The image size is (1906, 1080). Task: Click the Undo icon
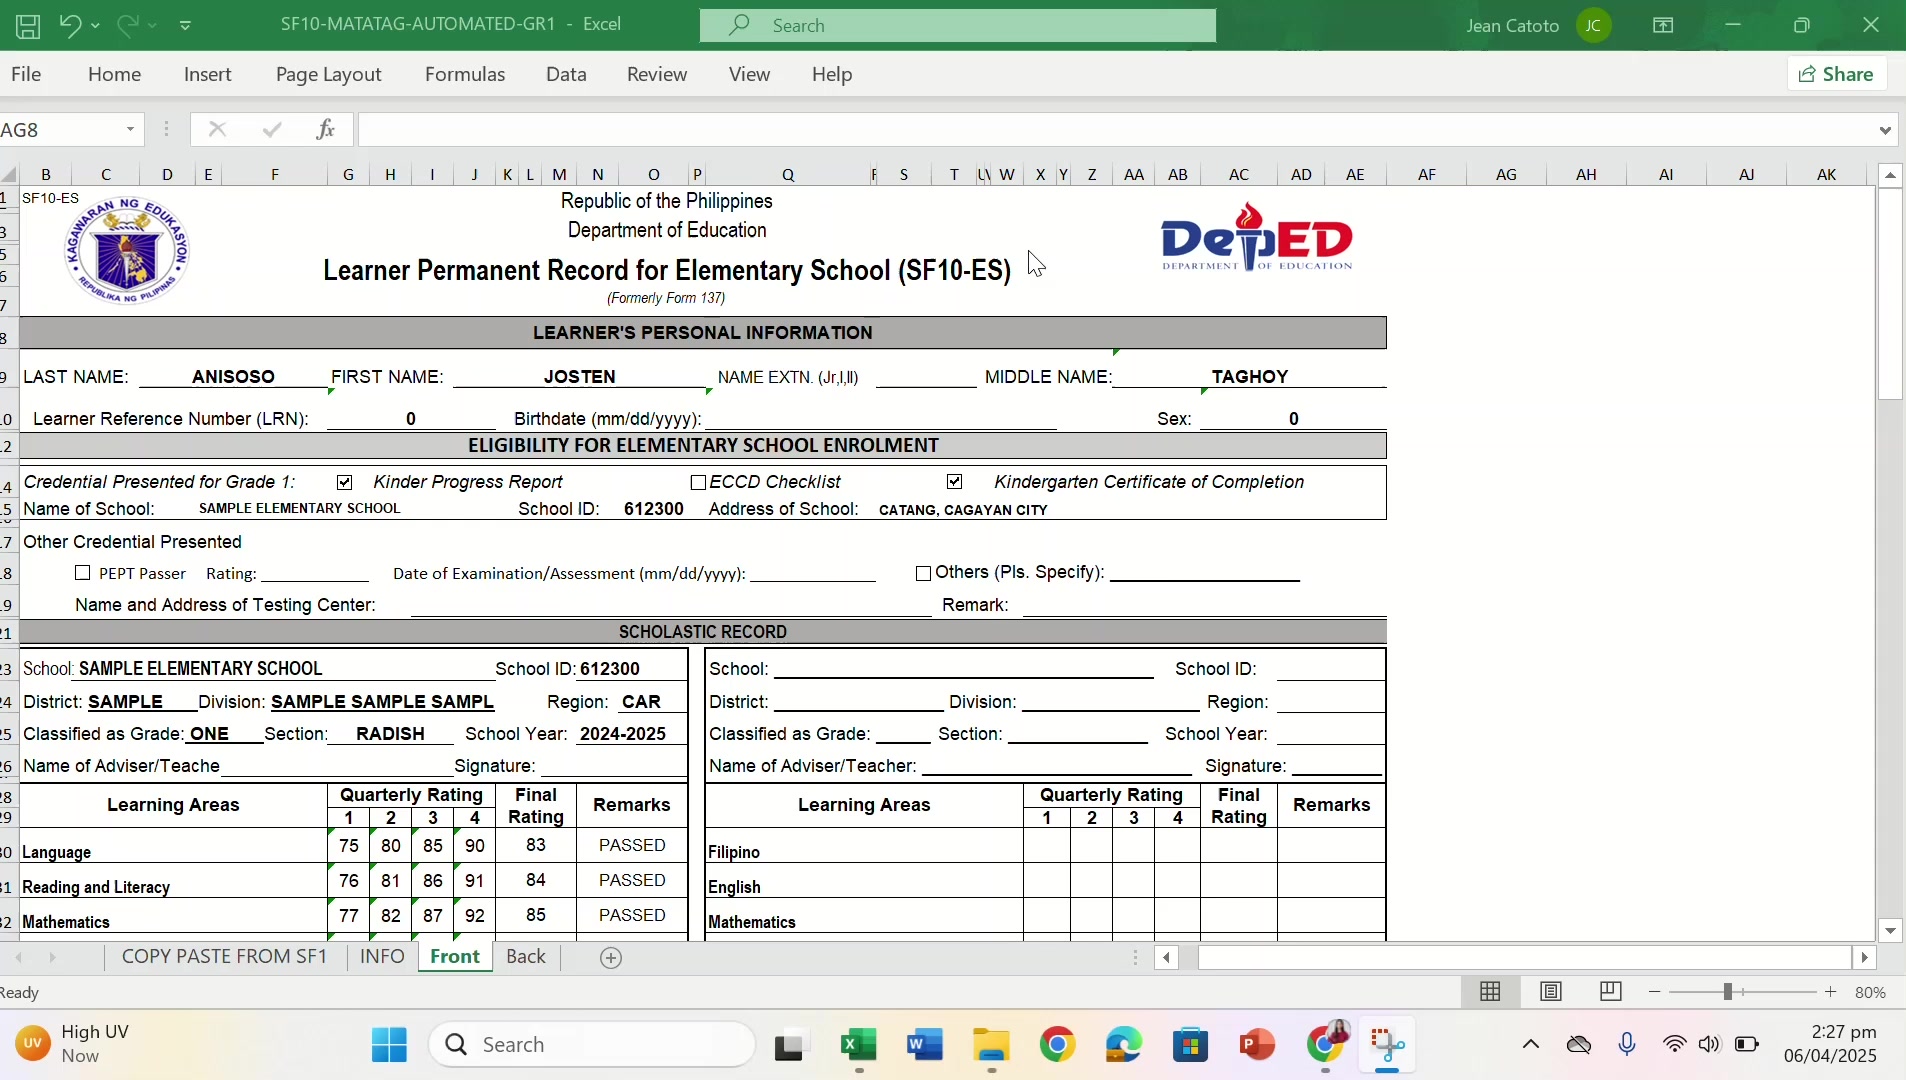coord(69,25)
